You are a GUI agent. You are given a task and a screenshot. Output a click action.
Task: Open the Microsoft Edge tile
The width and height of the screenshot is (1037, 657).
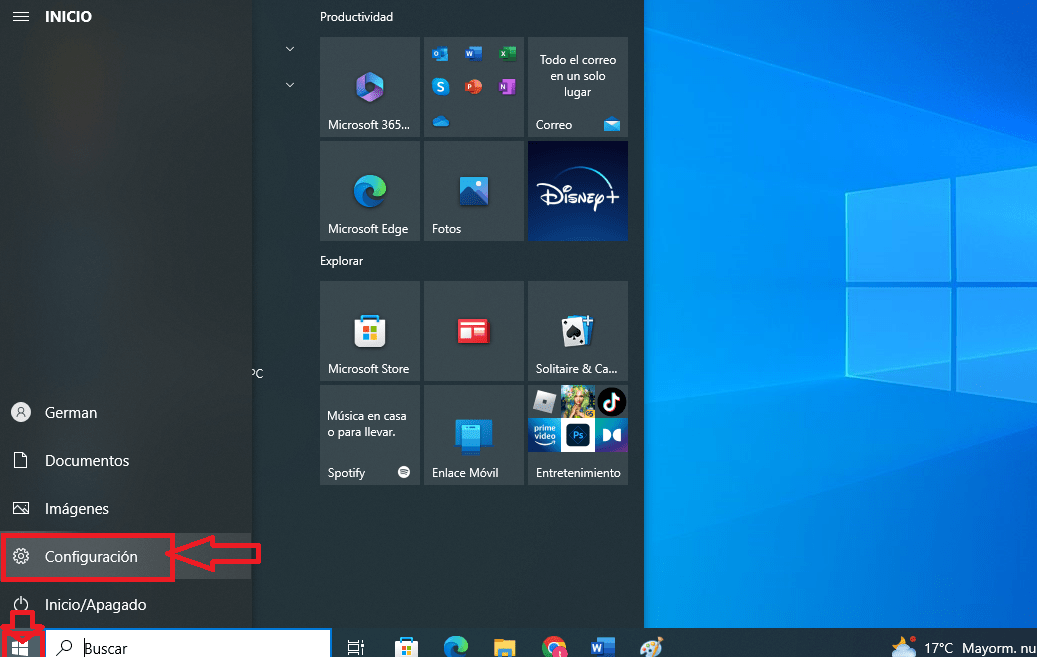370,191
